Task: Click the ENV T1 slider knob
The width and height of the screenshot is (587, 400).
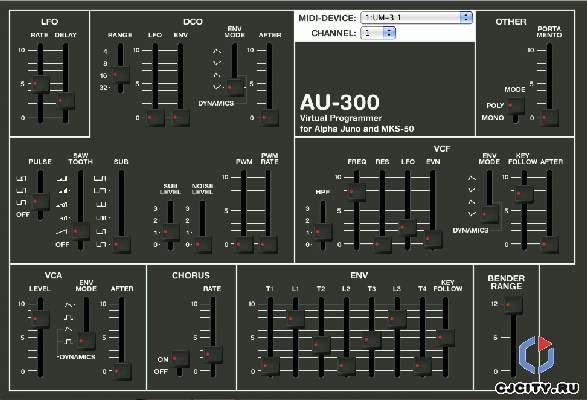Action: (270, 365)
